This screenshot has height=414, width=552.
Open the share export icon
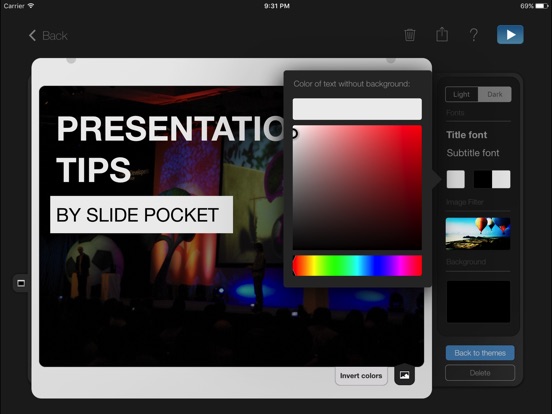click(x=442, y=34)
